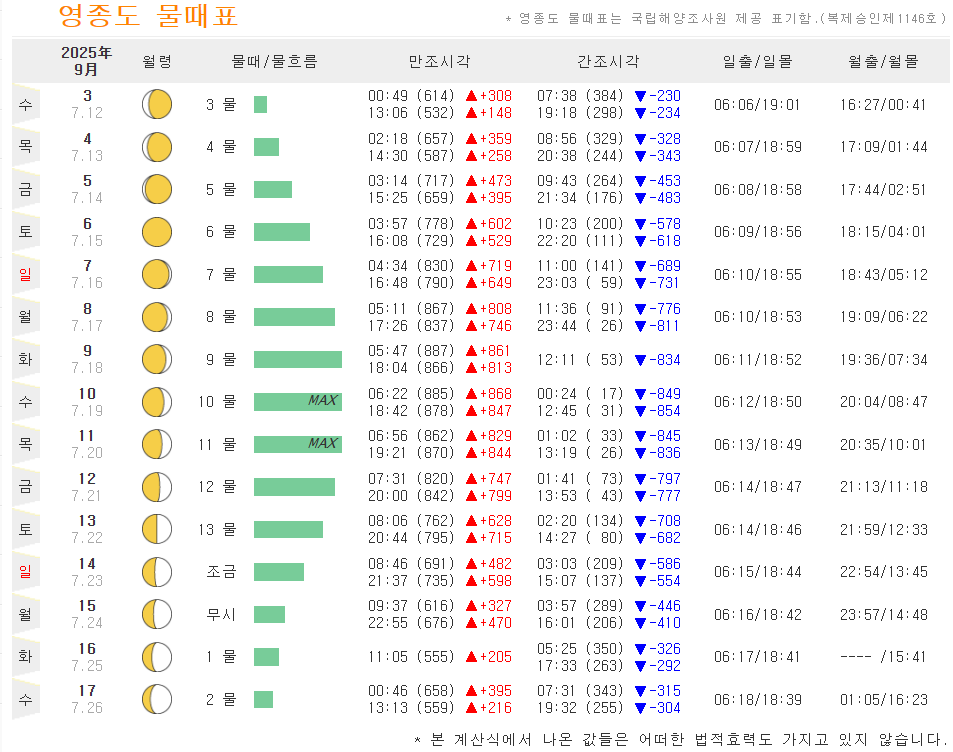Expand the 월령 column header

pos(156,60)
